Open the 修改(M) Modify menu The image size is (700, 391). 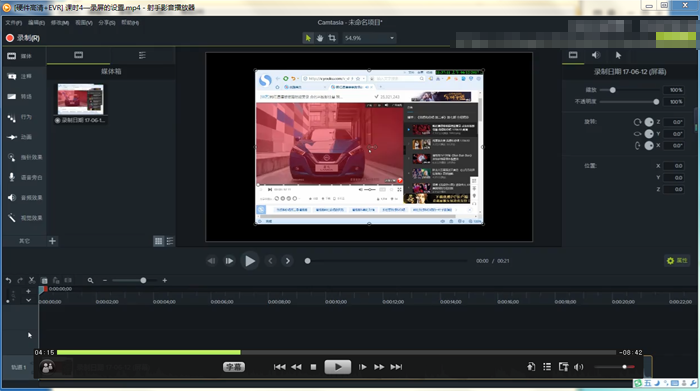point(59,22)
